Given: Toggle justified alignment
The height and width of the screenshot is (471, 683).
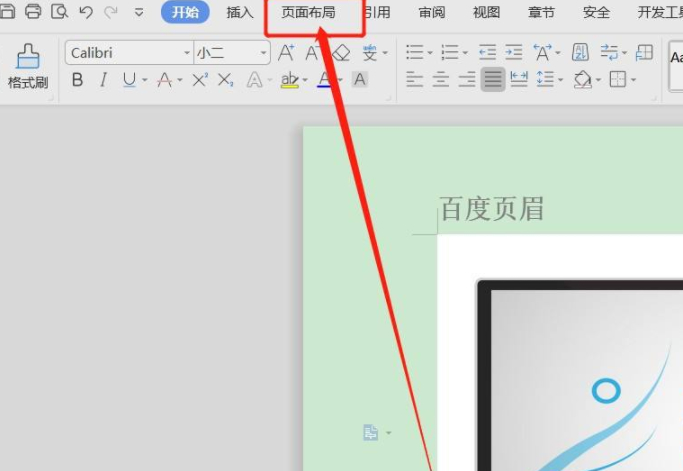Looking at the screenshot, I should pyautogui.click(x=493, y=79).
